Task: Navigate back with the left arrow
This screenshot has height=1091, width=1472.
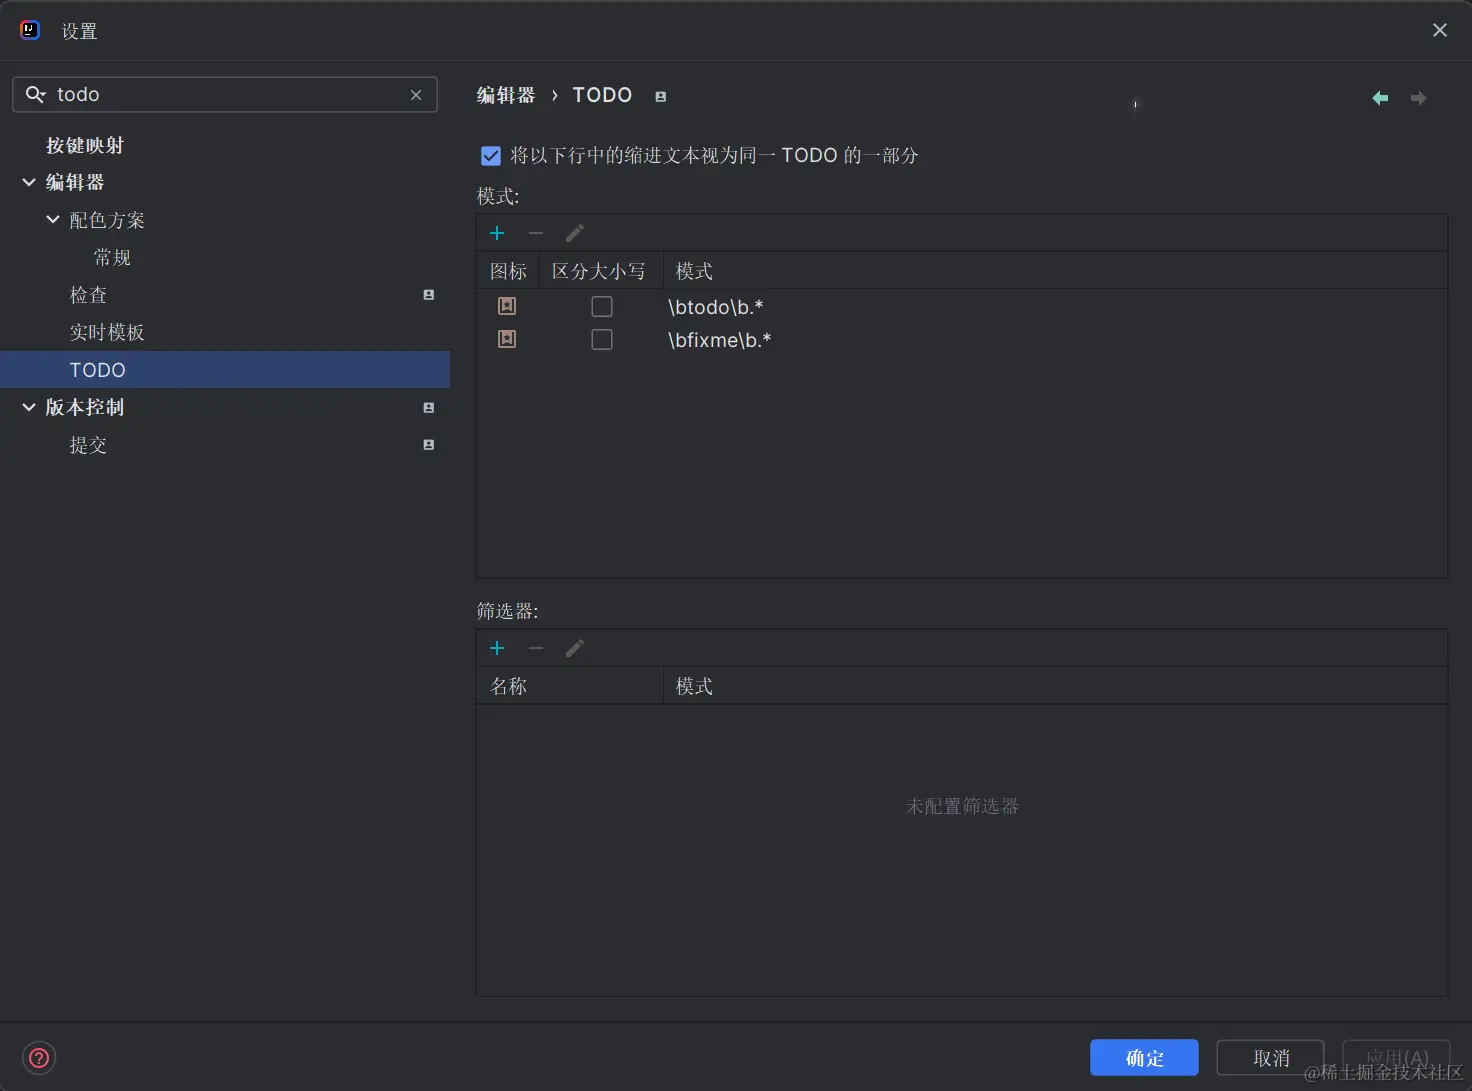Action: (1380, 97)
